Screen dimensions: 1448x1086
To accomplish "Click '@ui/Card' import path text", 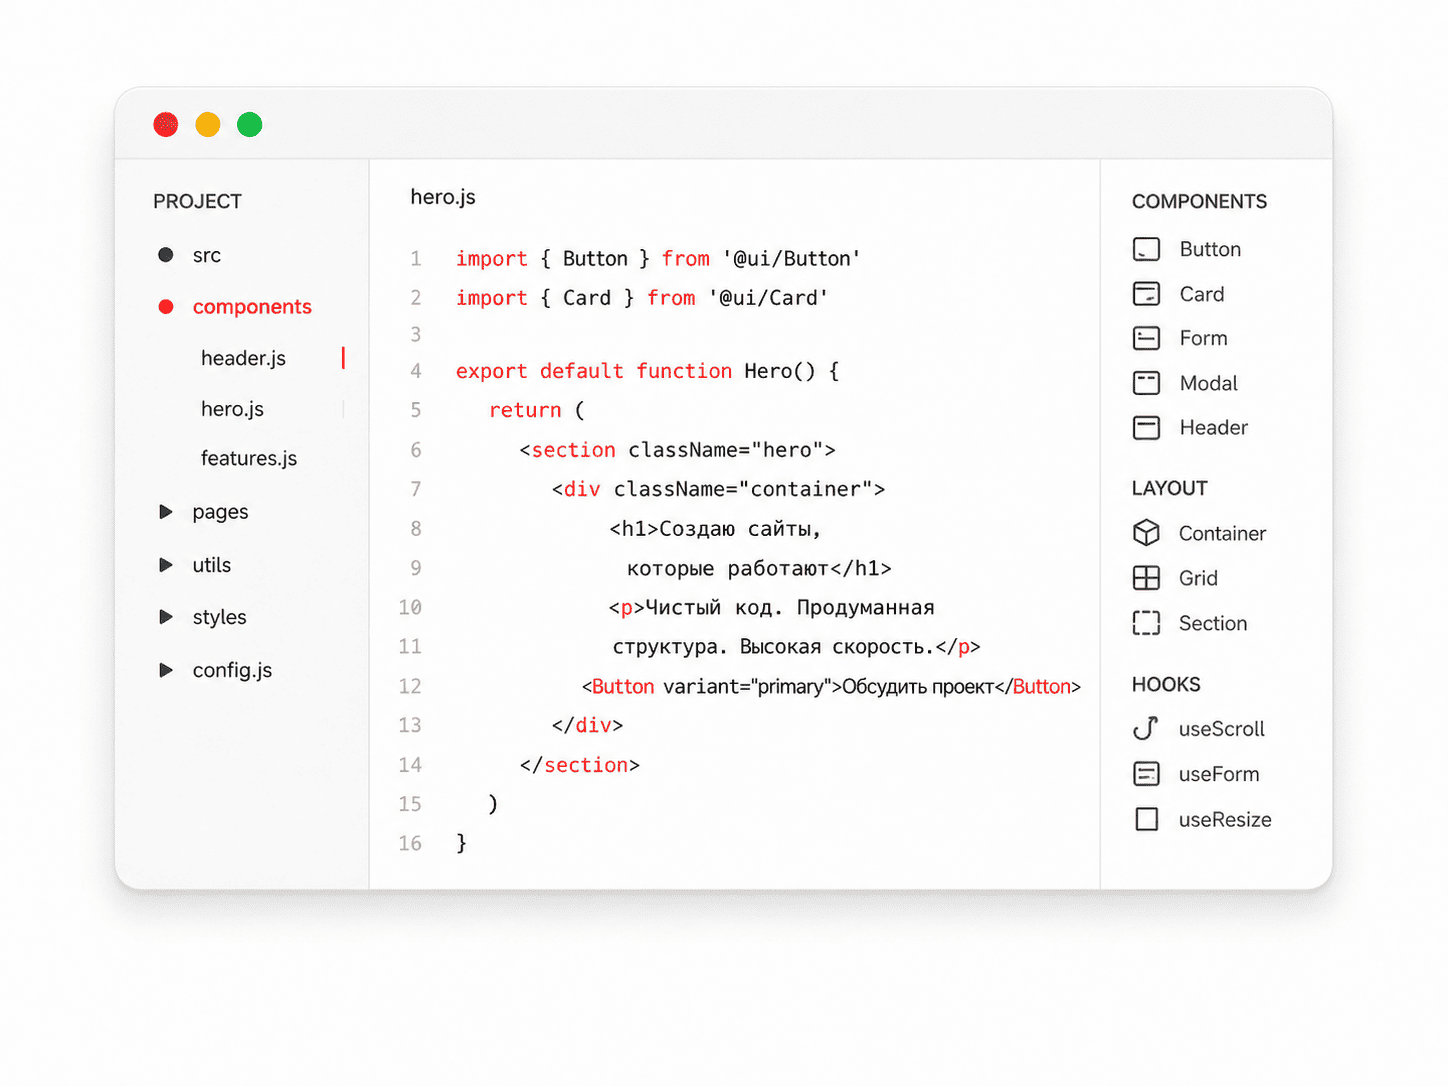I will pyautogui.click(x=768, y=298).
